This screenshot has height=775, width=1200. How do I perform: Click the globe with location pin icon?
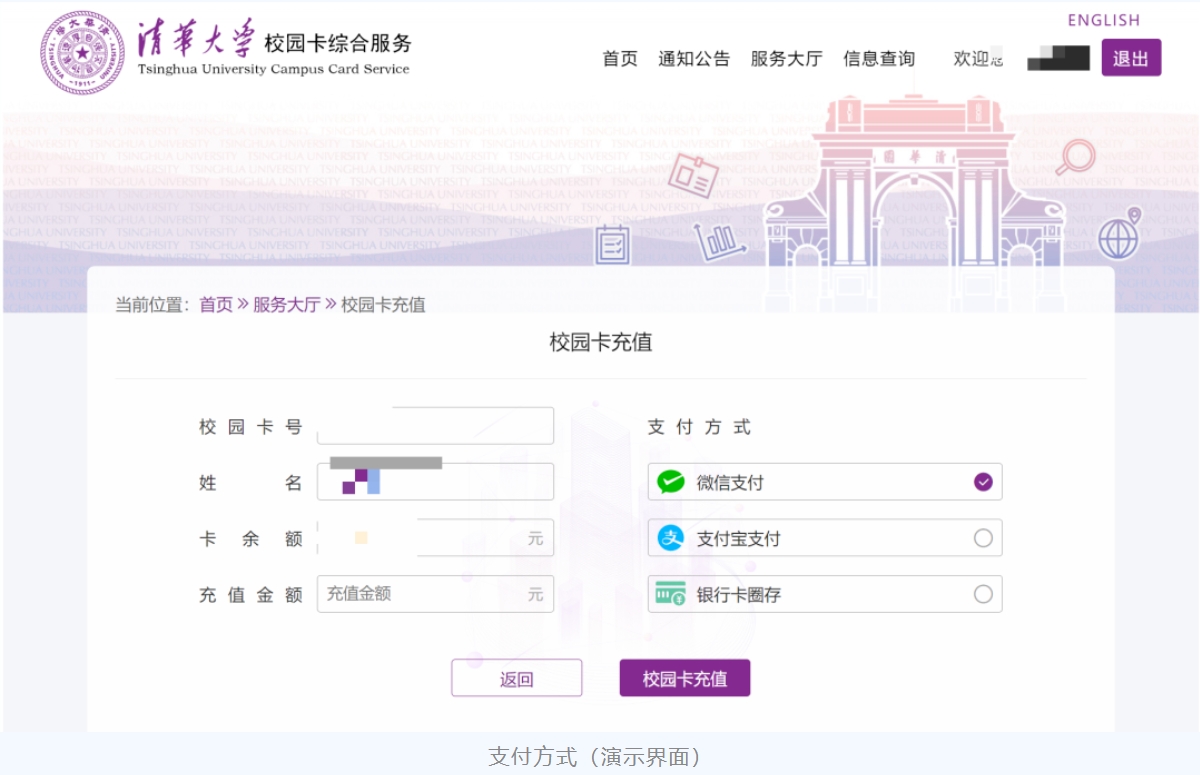click(x=1119, y=234)
